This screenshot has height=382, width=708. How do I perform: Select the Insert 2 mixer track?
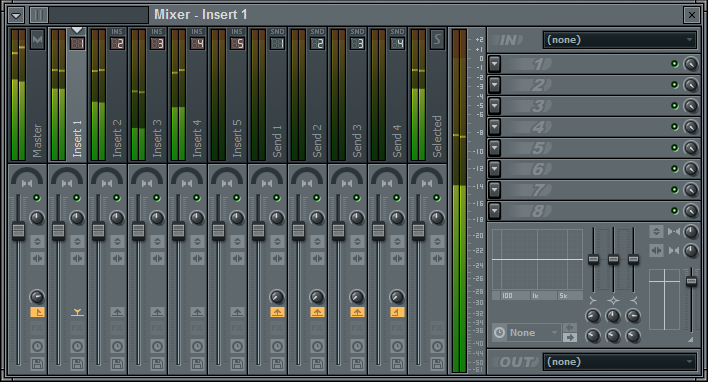[x=107, y=95]
